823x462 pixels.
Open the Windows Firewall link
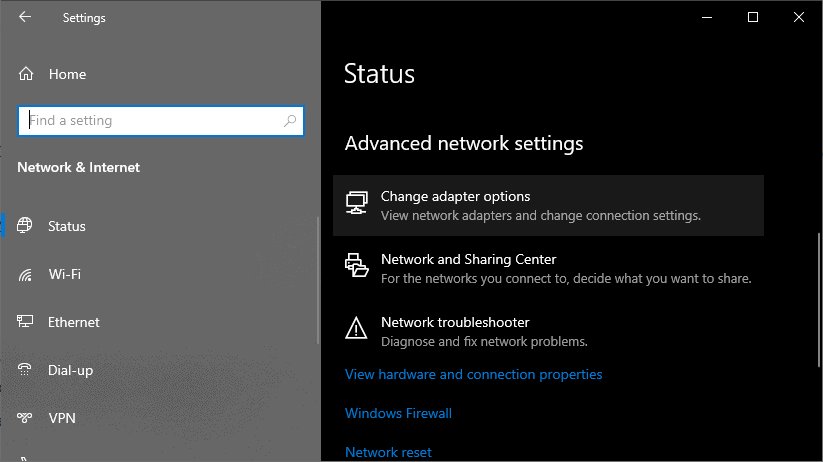pyautogui.click(x=398, y=413)
